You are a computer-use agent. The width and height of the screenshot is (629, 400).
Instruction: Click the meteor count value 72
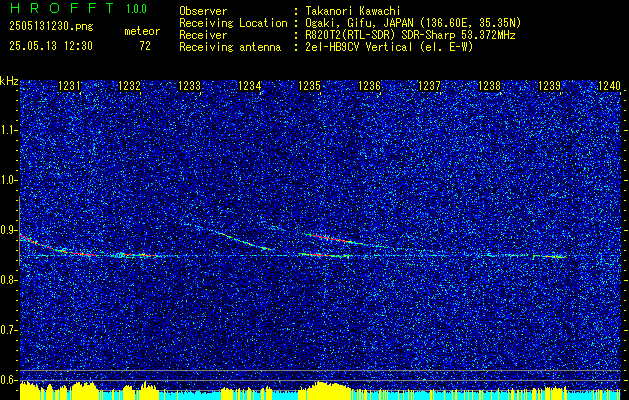[145, 46]
